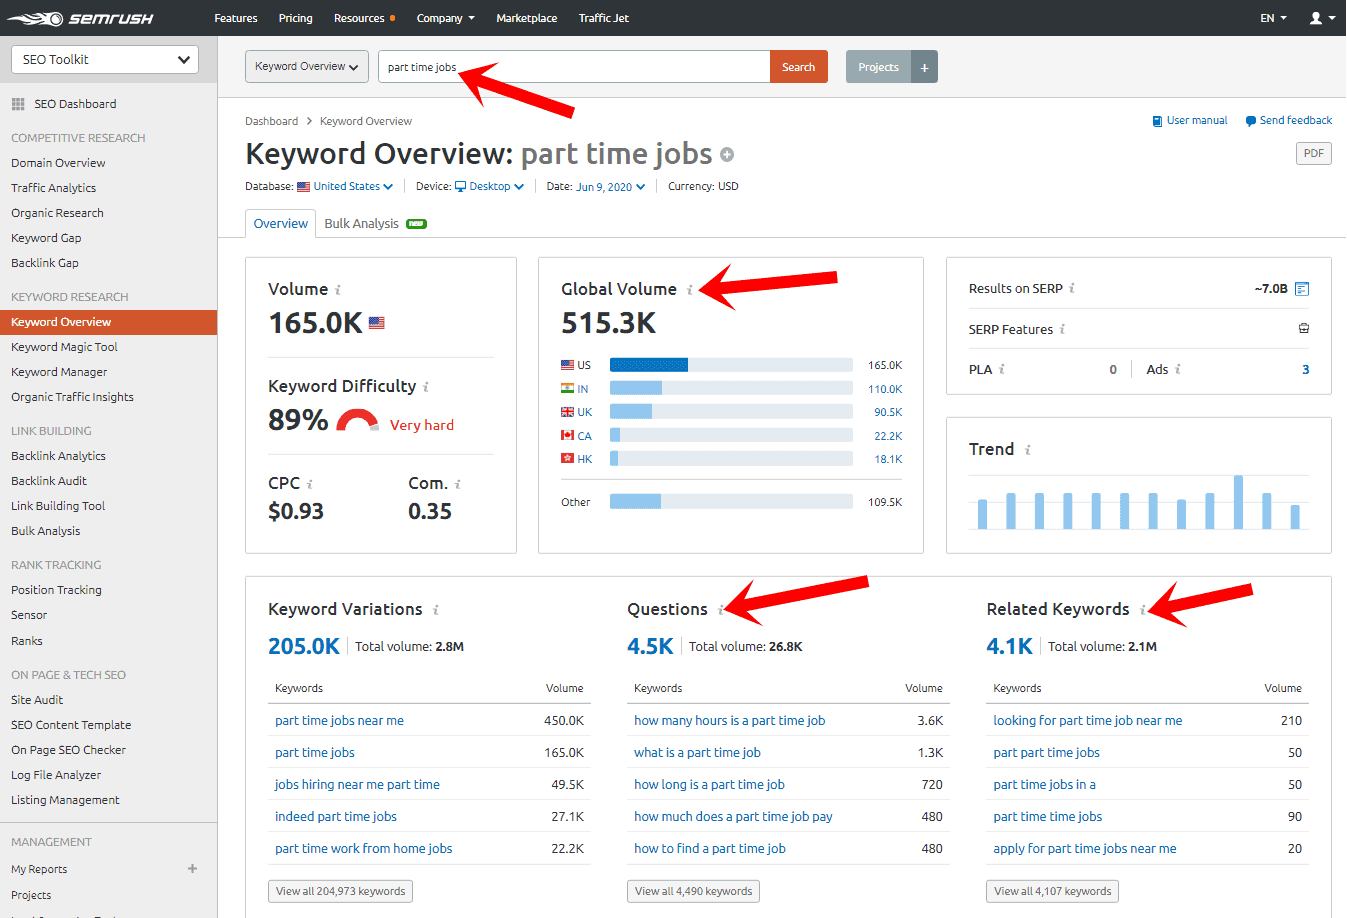1347x918 pixels.
Task: Add keyword via plus icon beside title
Action: 727,155
